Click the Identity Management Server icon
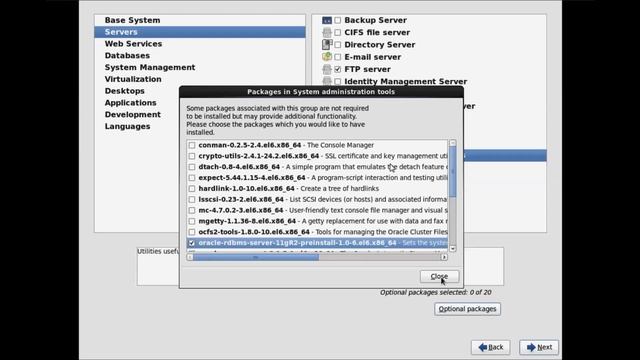The image size is (640, 360). (x=327, y=81)
